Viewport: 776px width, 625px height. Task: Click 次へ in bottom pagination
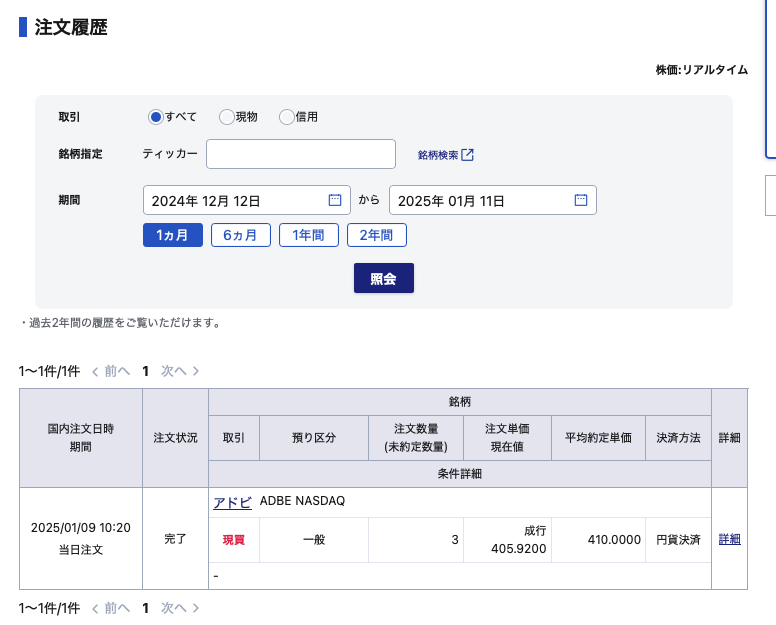[x=180, y=607]
